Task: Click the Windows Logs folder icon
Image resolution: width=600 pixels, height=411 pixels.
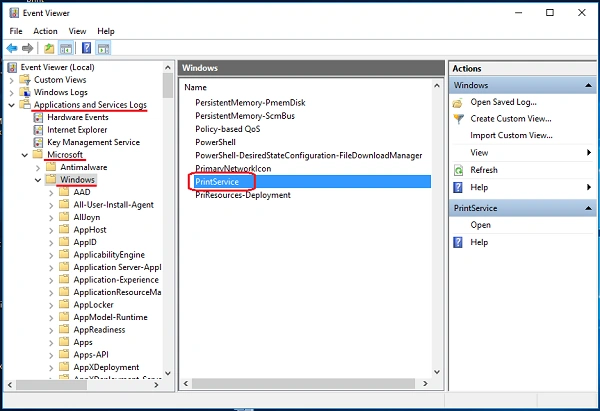Action: click(x=25, y=92)
